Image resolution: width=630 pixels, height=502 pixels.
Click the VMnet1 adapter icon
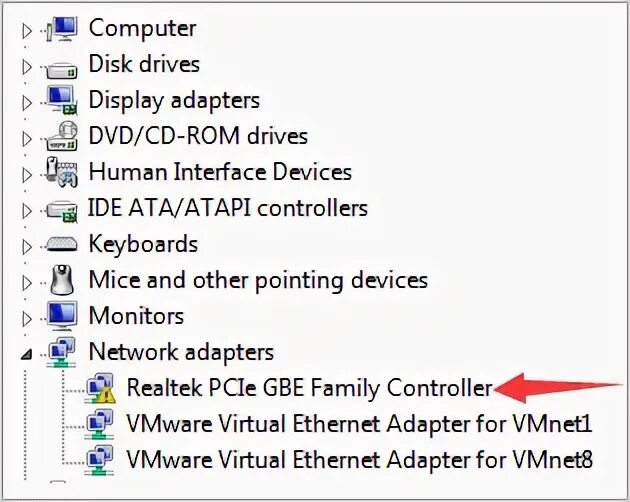click(100, 424)
